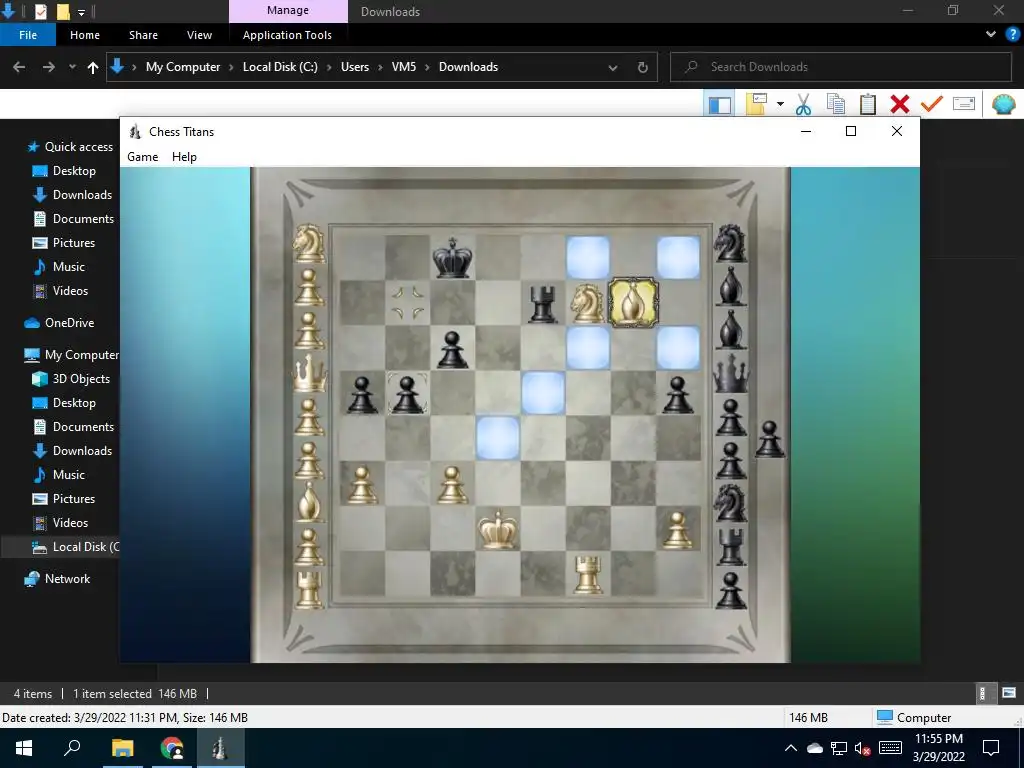
Task: Select the white knight next to the black rook
Action: click(586, 304)
